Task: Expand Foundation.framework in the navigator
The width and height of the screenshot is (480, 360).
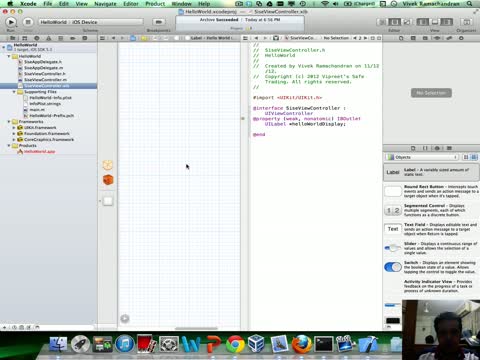Action: click(x=14, y=134)
